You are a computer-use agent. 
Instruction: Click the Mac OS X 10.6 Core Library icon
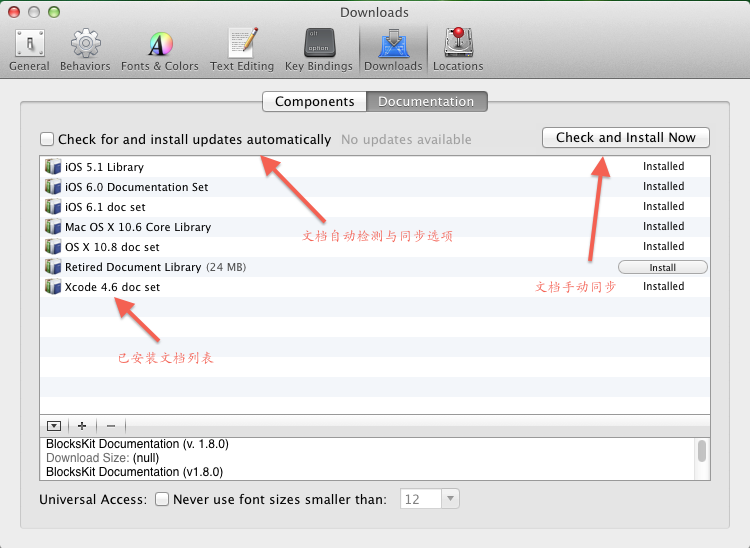tap(53, 227)
